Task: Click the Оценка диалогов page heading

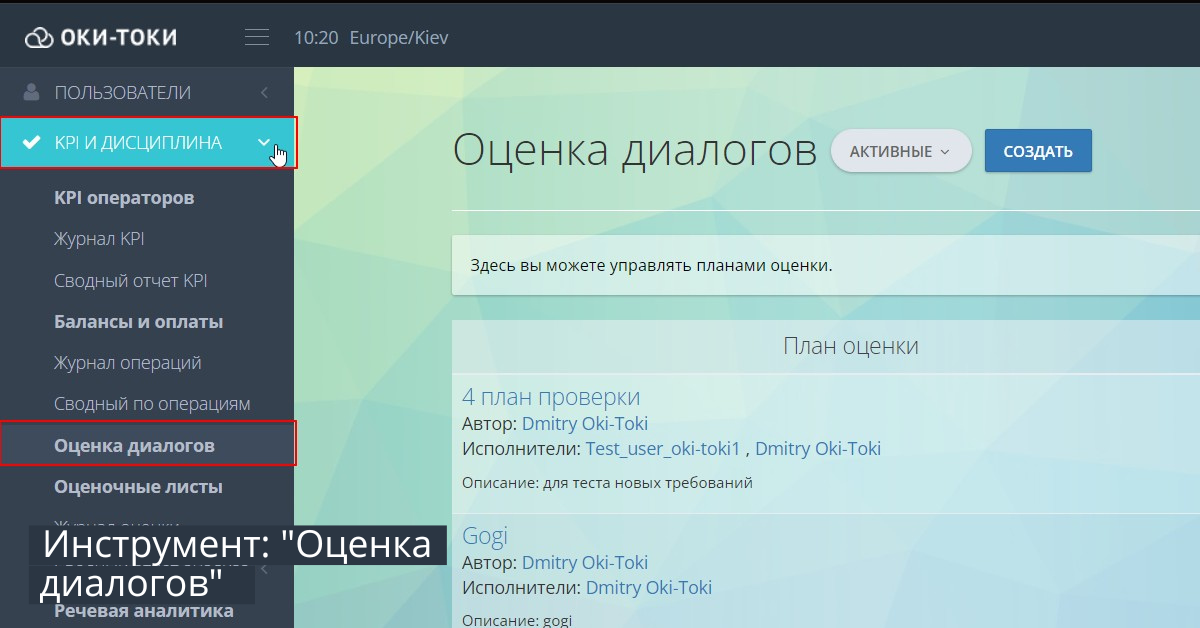Action: [635, 151]
